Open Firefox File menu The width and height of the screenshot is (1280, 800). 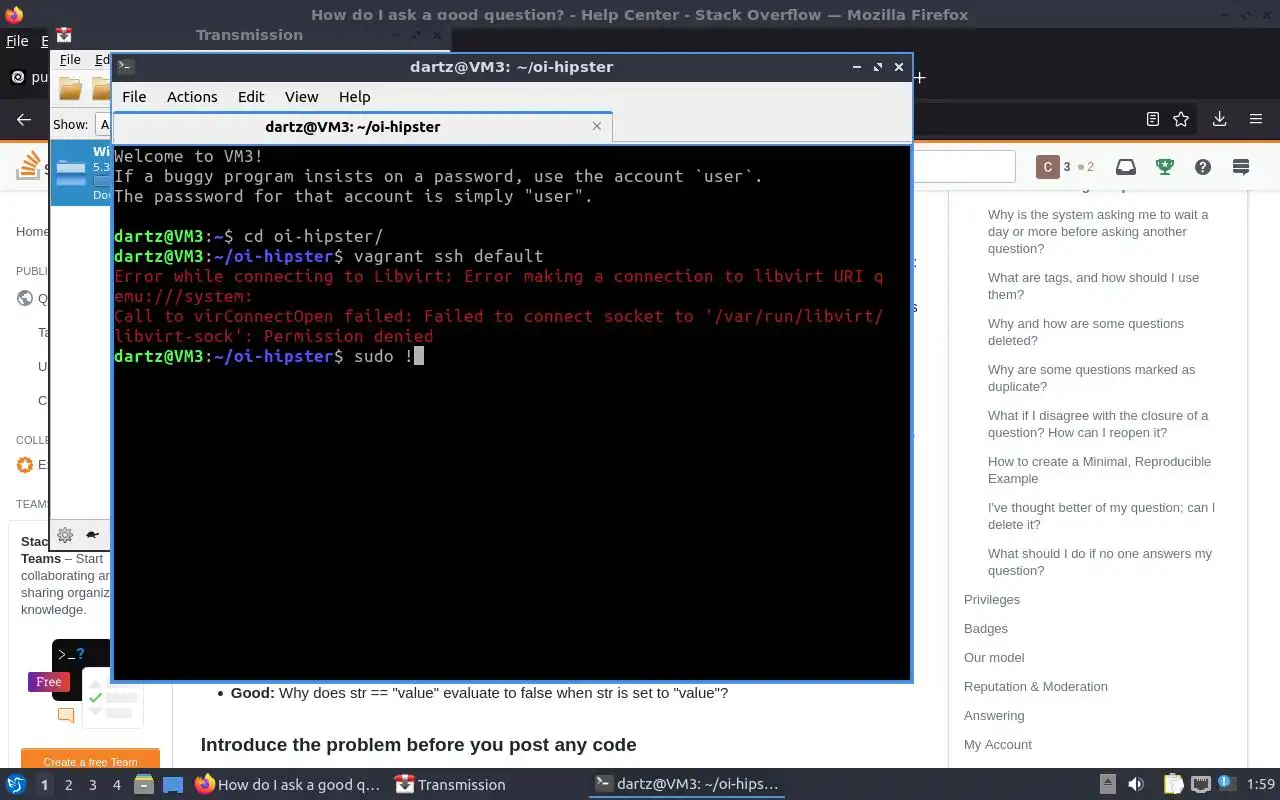(x=17, y=42)
